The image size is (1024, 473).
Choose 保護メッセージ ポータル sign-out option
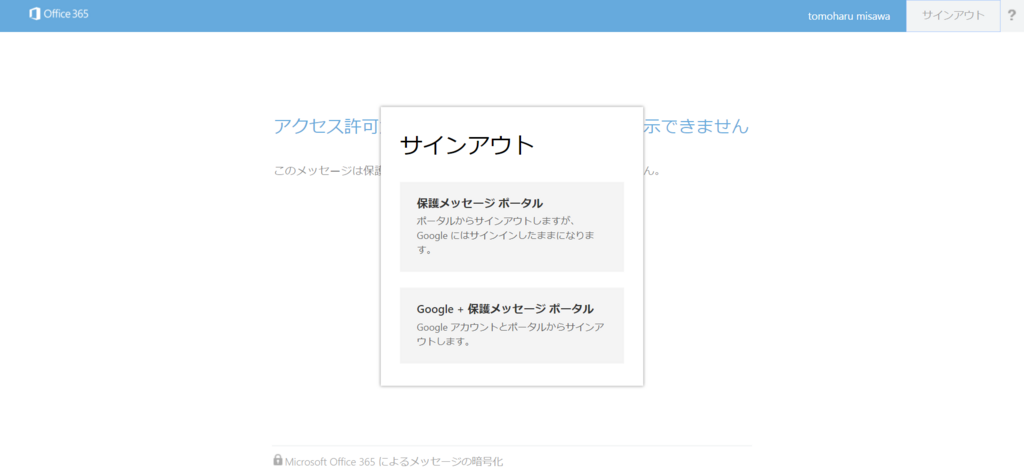[512, 227]
